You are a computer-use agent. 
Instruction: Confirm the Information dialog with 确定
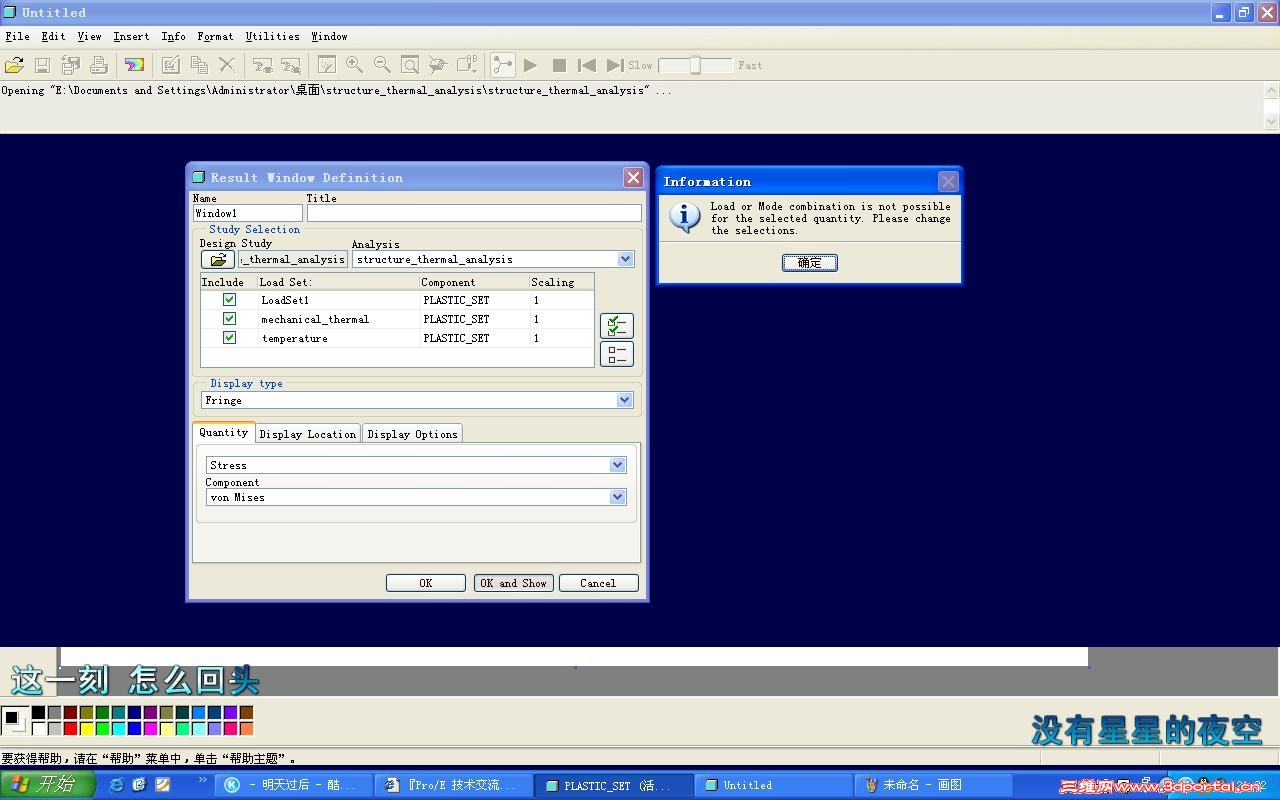click(809, 262)
